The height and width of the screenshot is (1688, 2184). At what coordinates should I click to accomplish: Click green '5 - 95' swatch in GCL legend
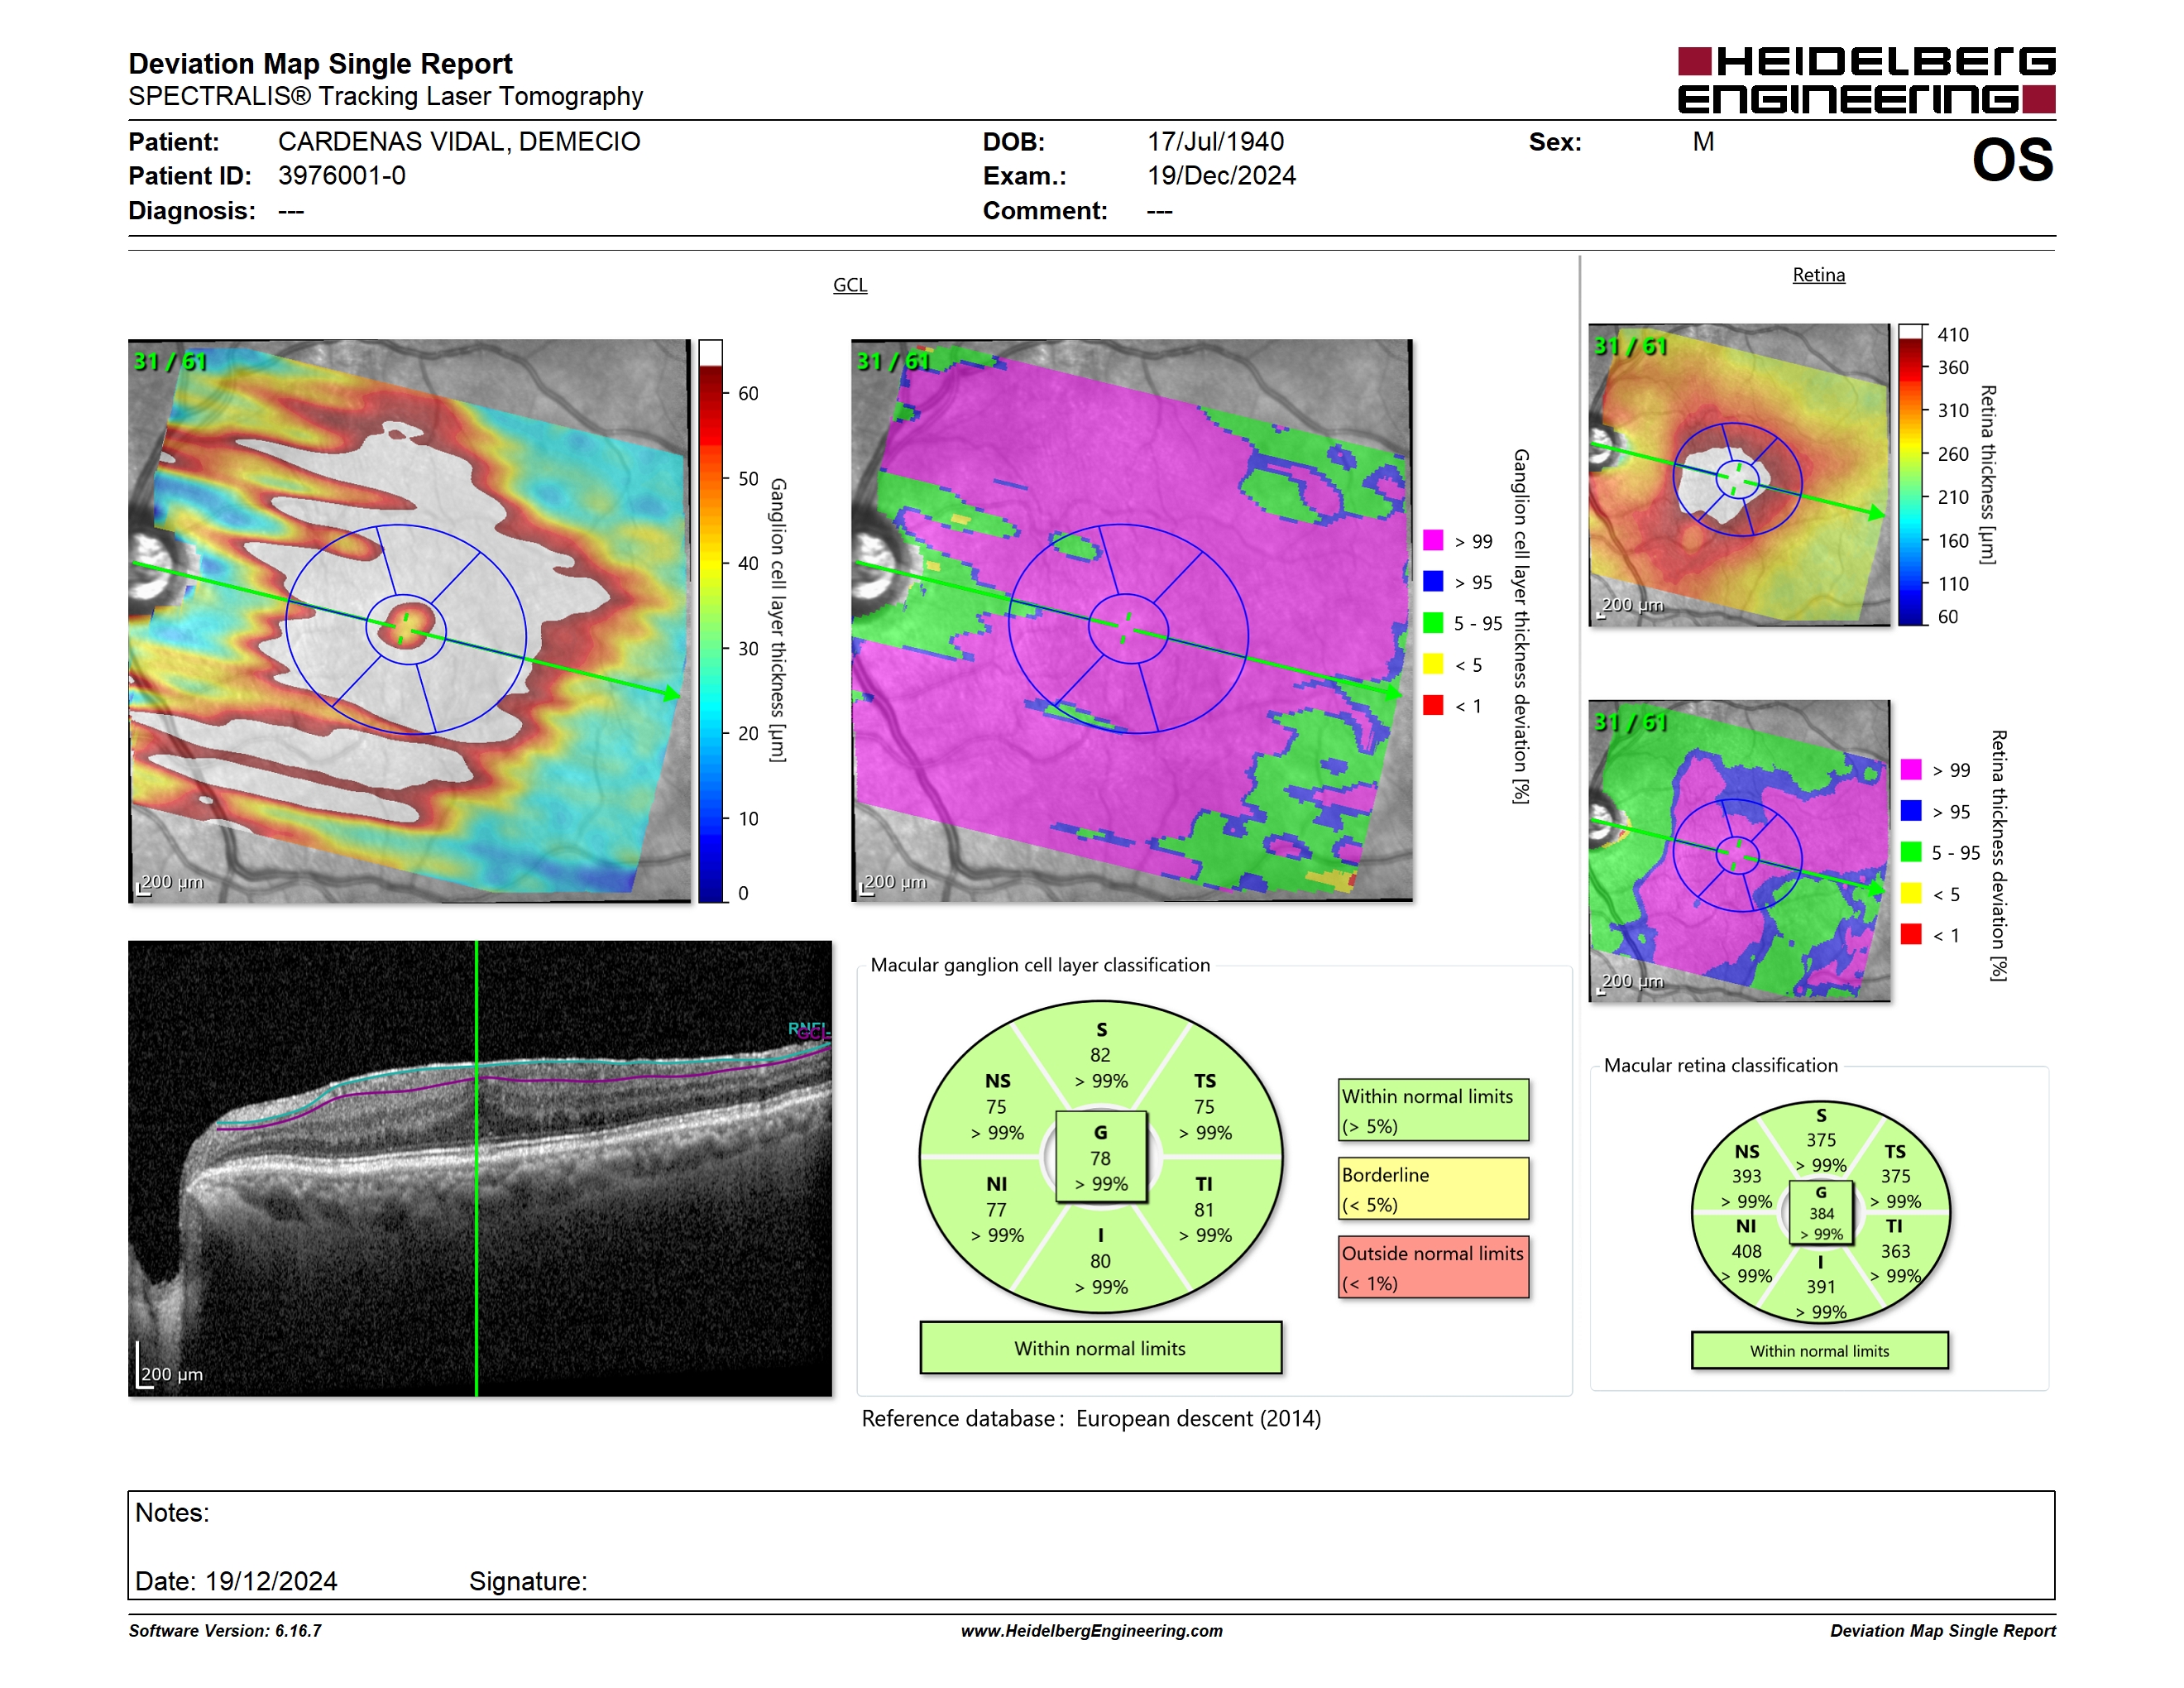tap(1433, 623)
